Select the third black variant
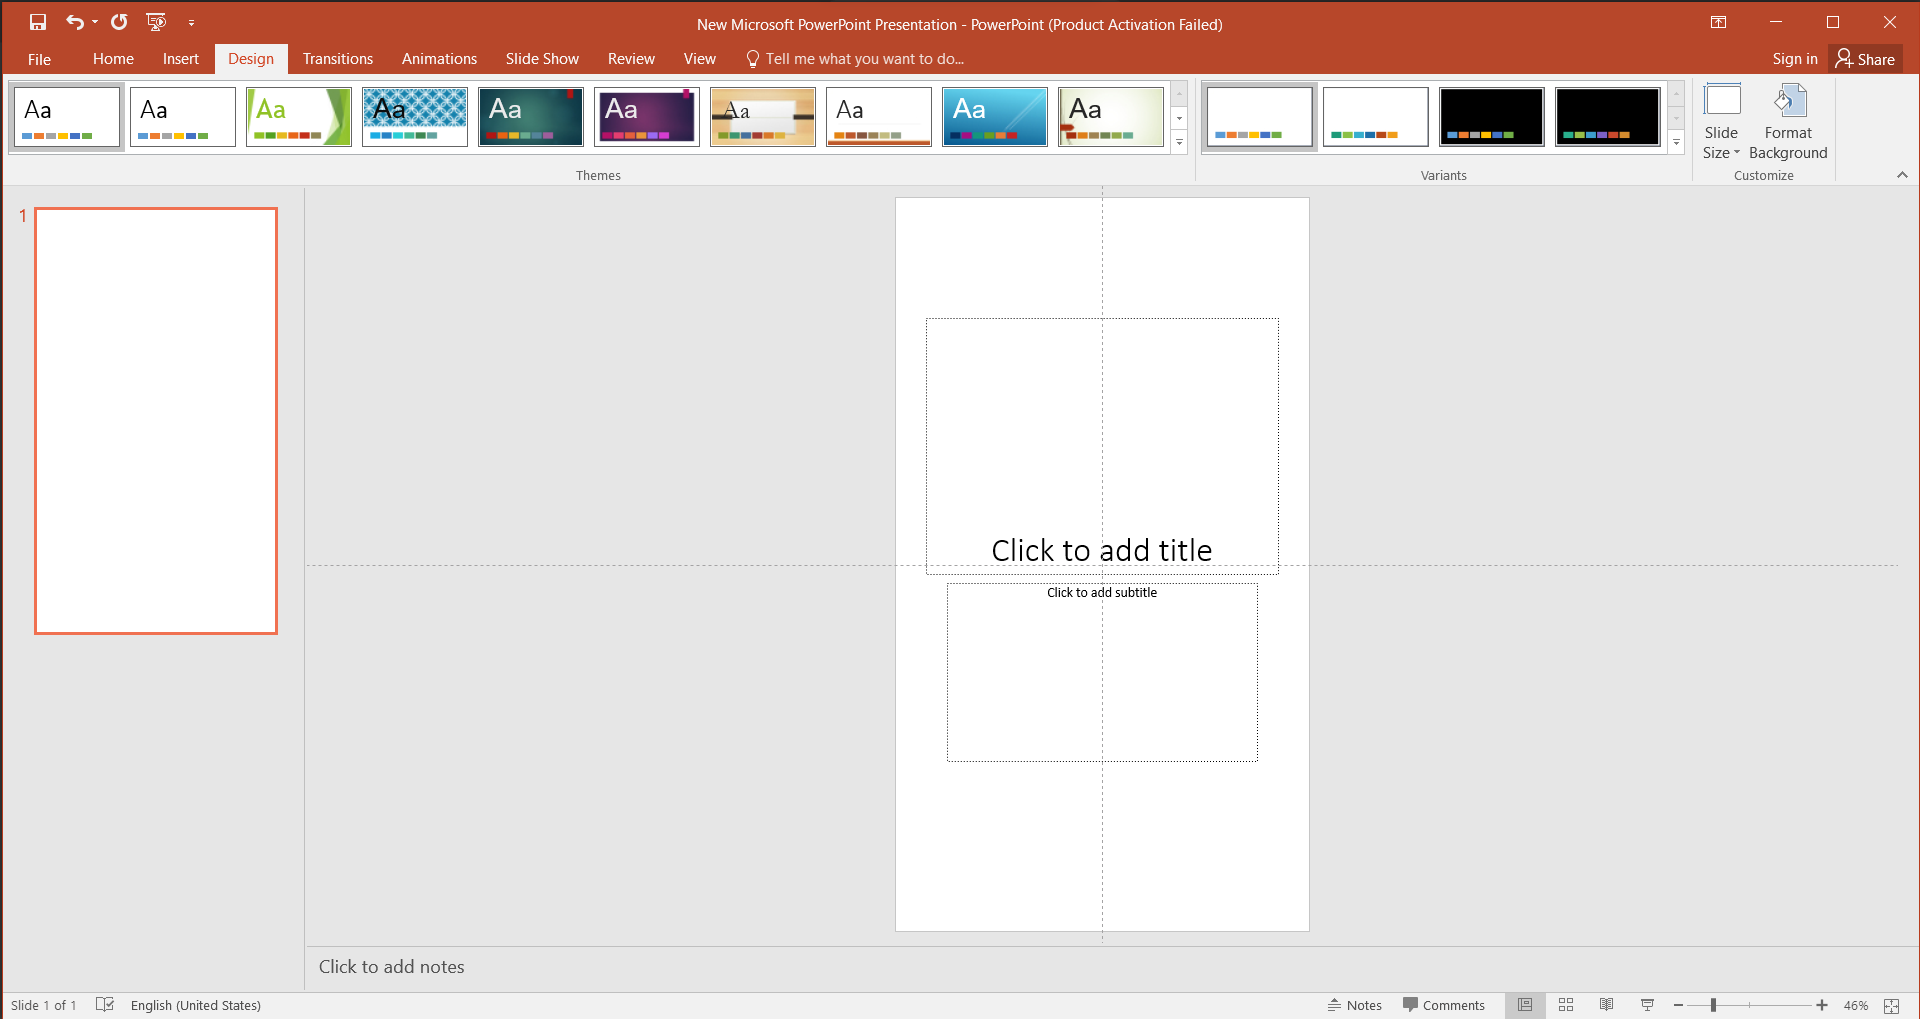This screenshot has height=1019, width=1920. click(1492, 117)
